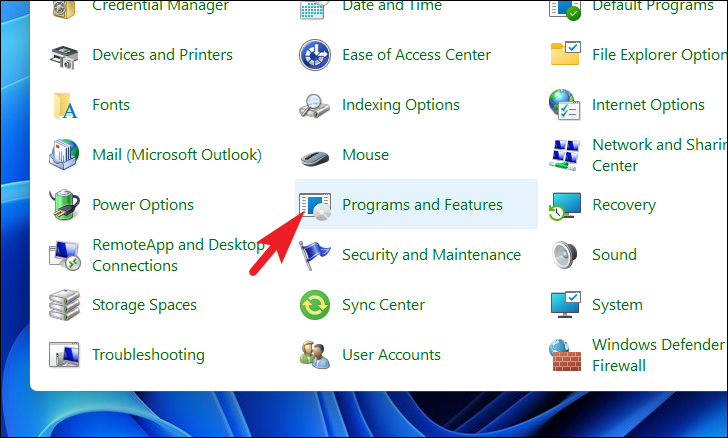The height and width of the screenshot is (438, 728).
Task: Open the Mouse icon
Action: tap(314, 157)
